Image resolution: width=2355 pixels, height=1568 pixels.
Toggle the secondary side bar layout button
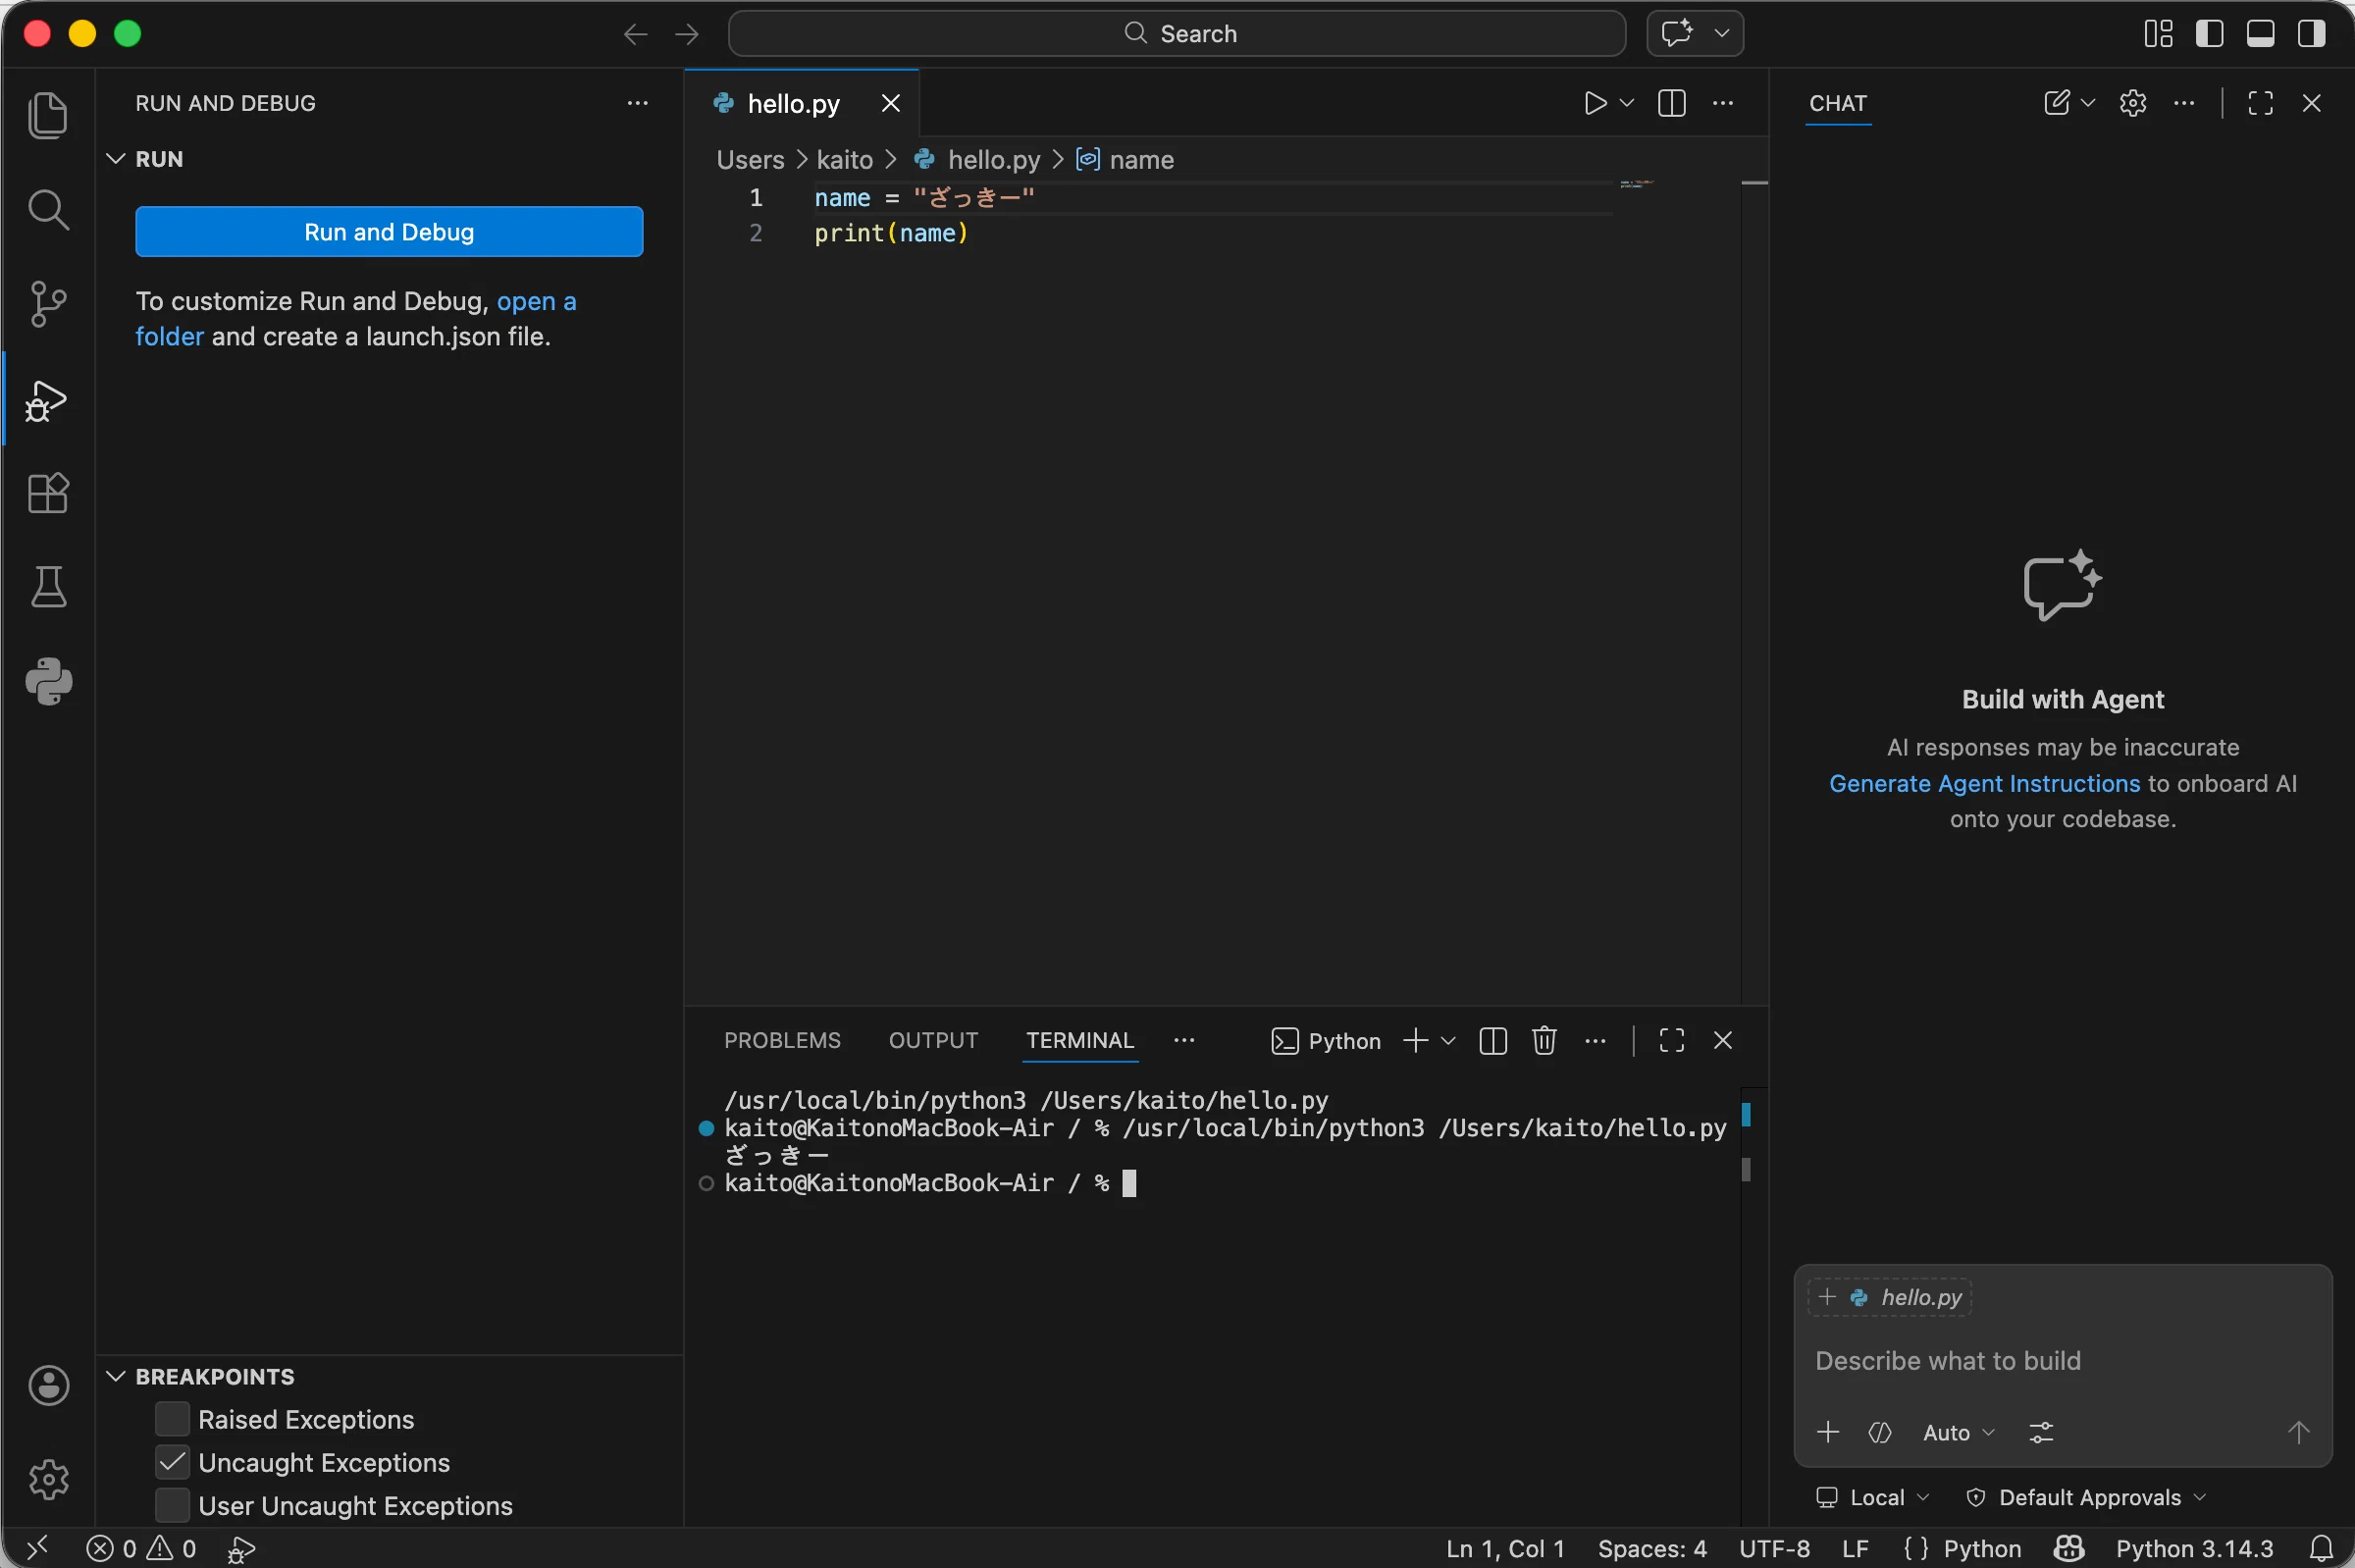tap(2311, 33)
